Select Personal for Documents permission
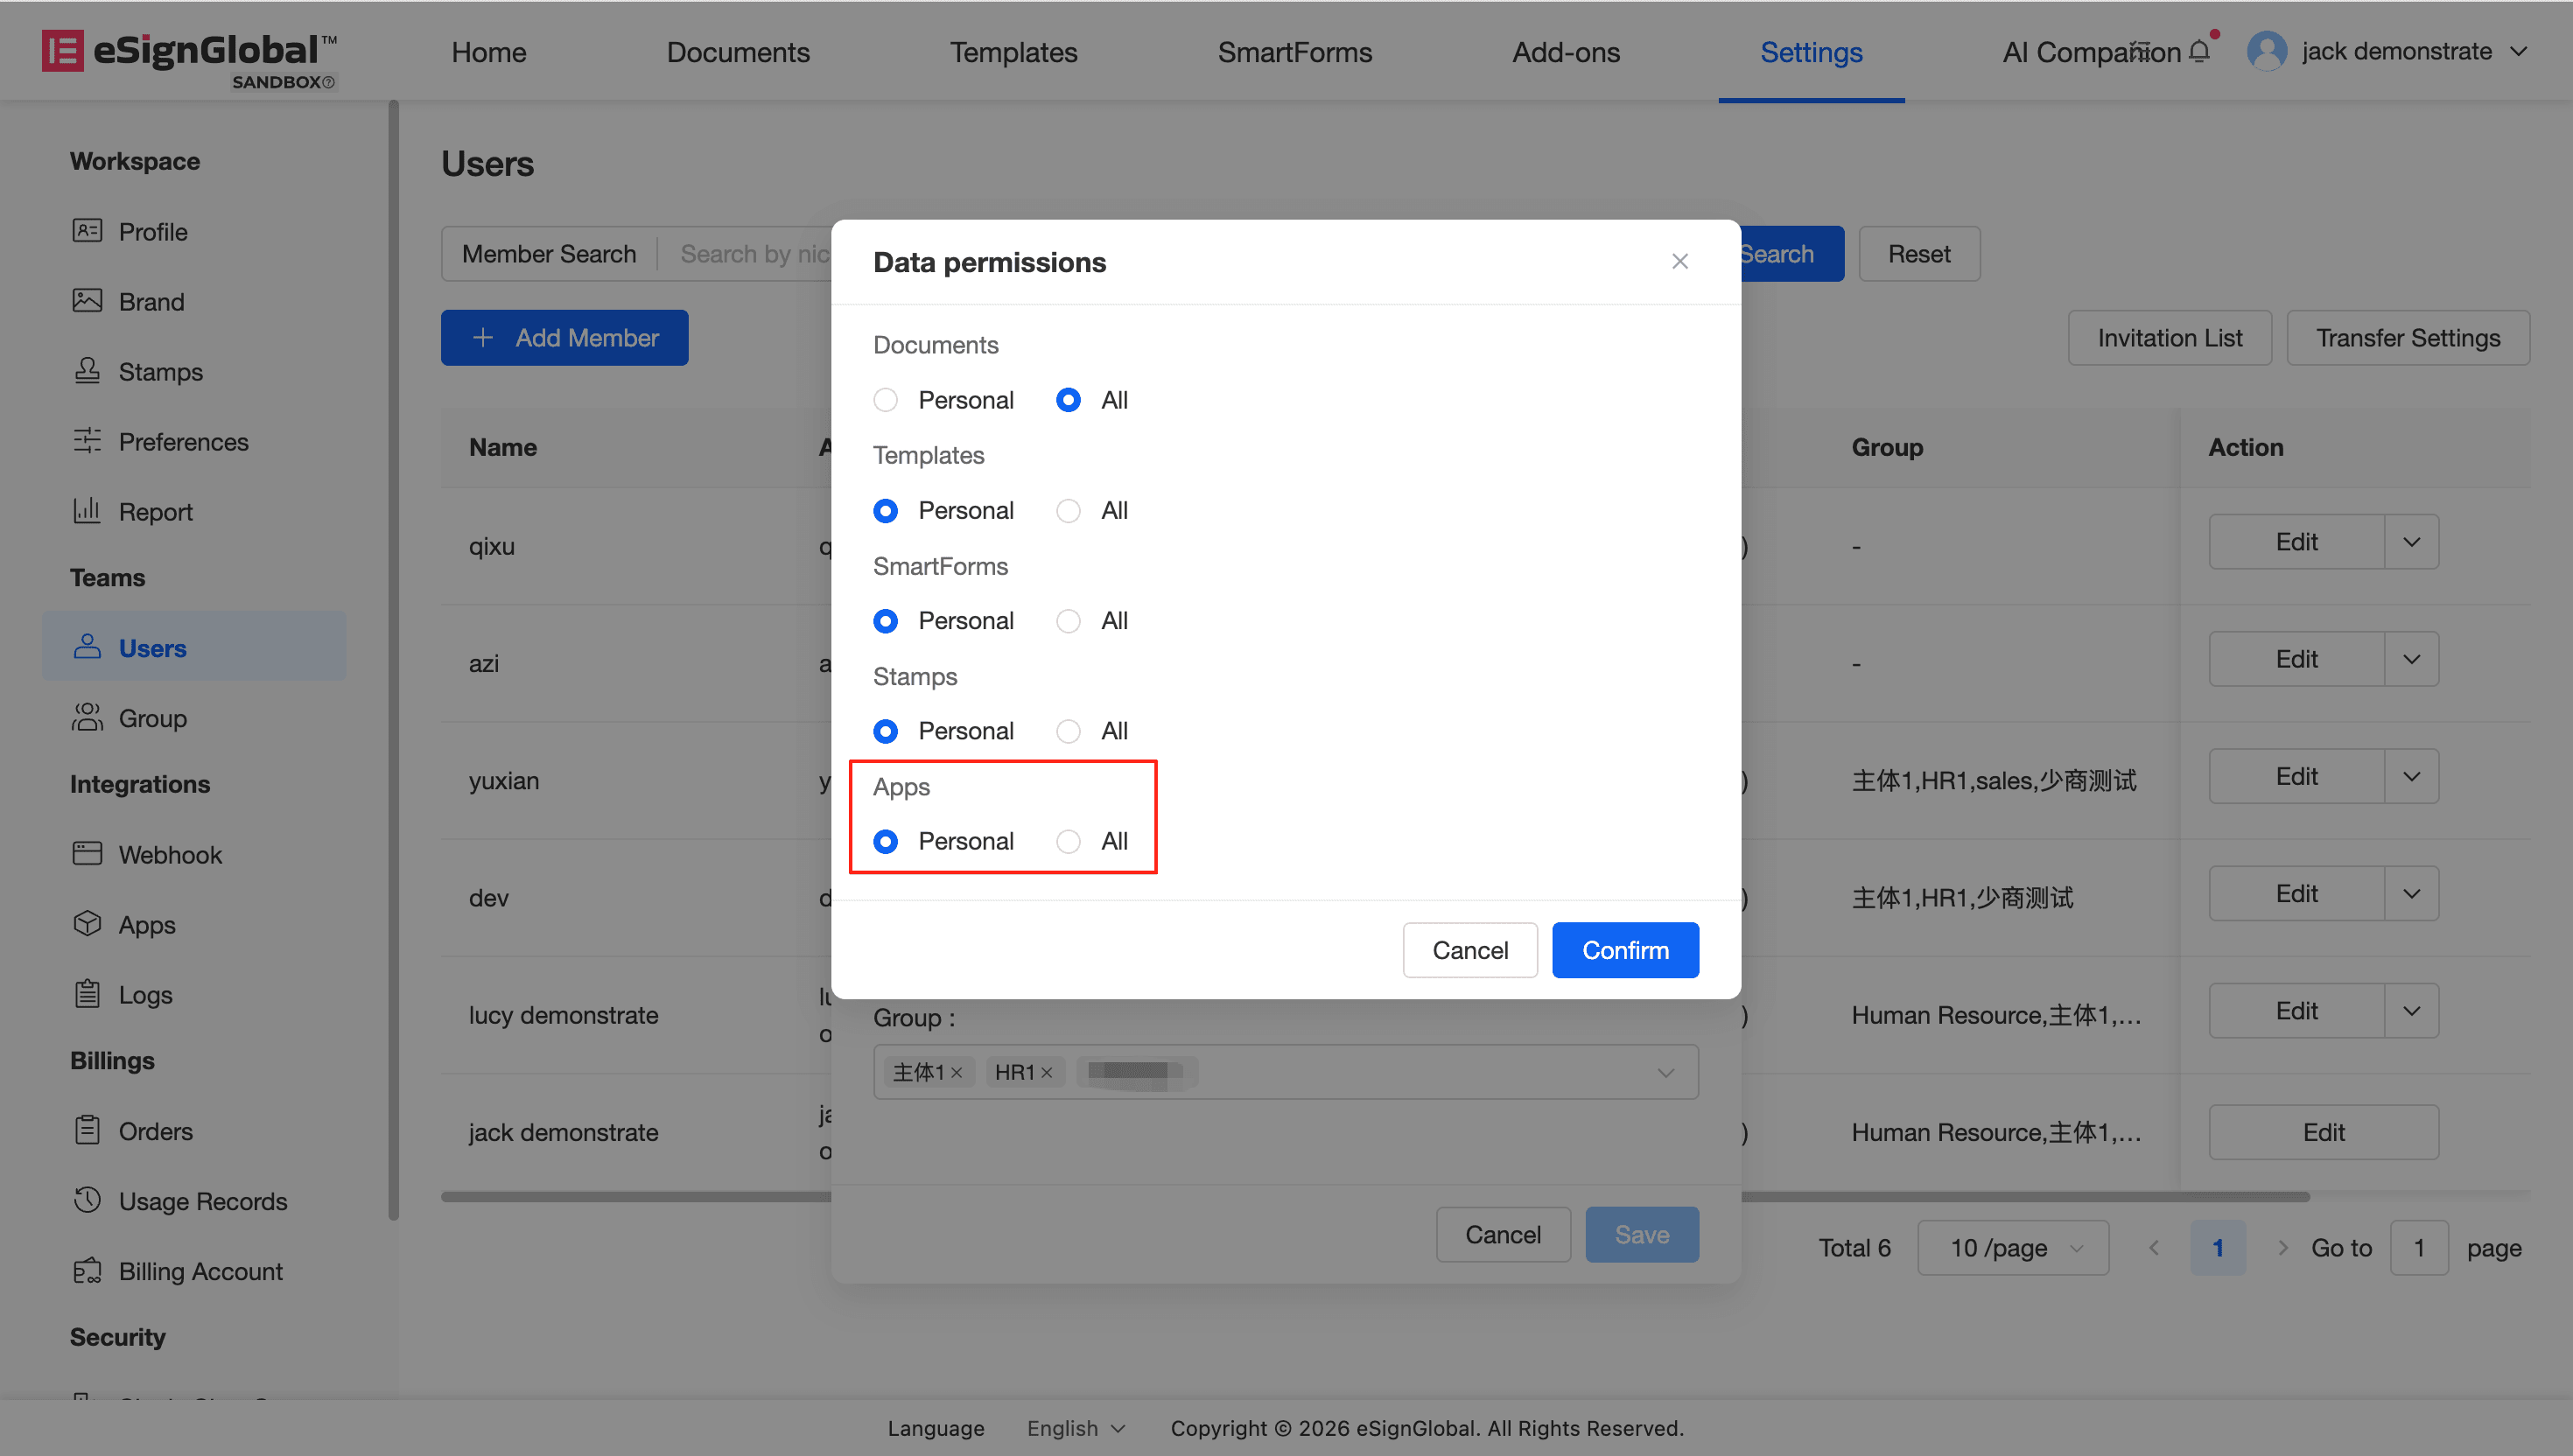This screenshot has height=1456, width=2573. pyautogui.click(x=885, y=400)
